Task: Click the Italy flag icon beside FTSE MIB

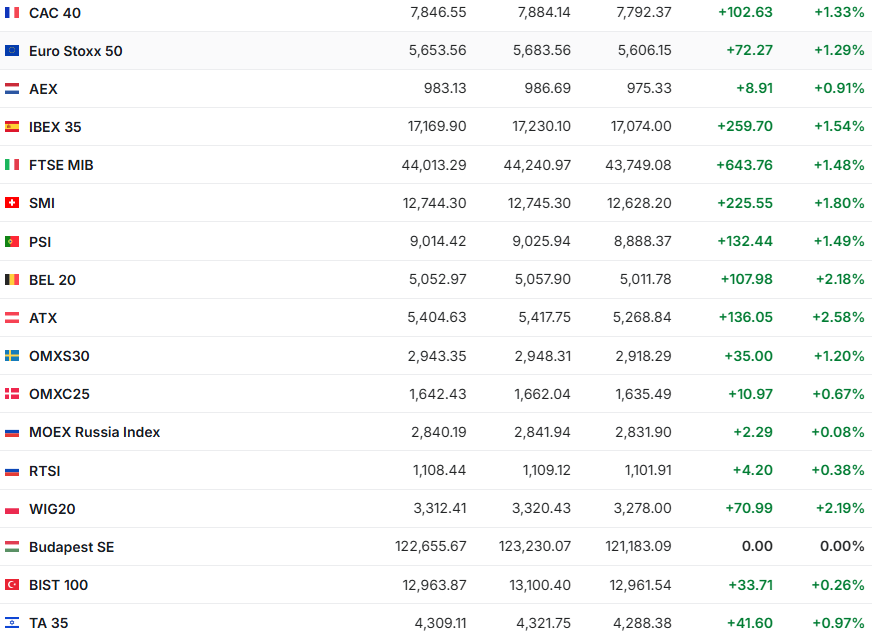Action: (12, 165)
